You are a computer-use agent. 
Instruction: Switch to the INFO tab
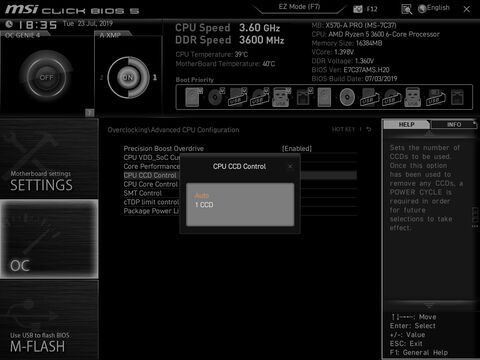tap(454, 124)
